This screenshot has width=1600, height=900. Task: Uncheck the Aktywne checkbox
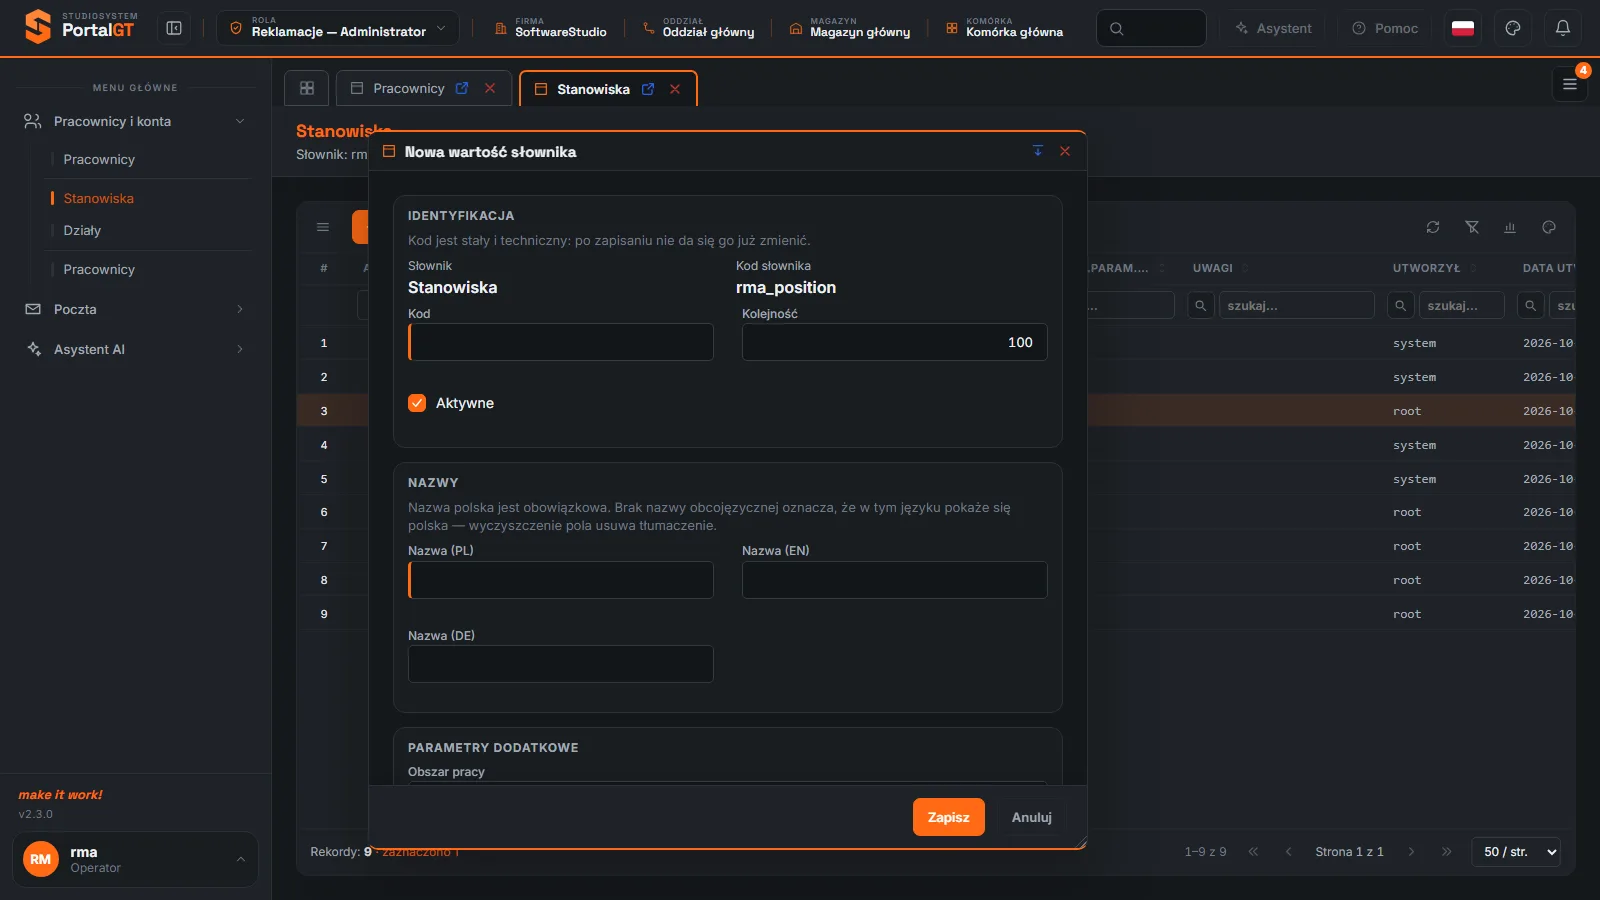(417, 403)
